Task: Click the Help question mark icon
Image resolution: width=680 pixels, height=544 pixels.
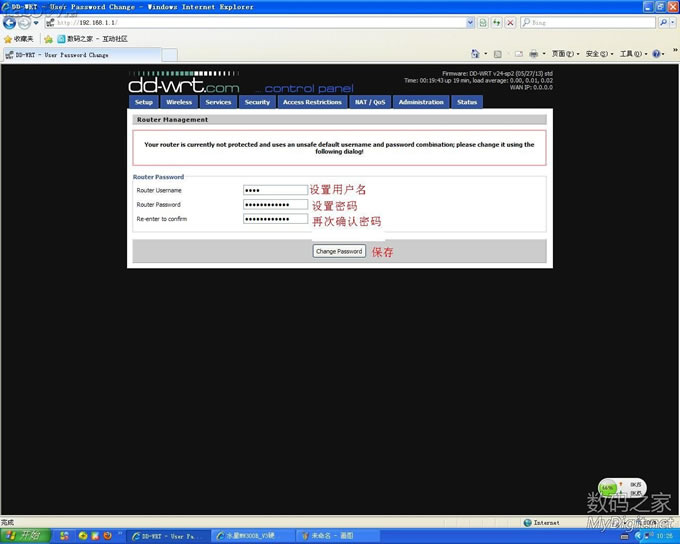Action: point(658,54)
